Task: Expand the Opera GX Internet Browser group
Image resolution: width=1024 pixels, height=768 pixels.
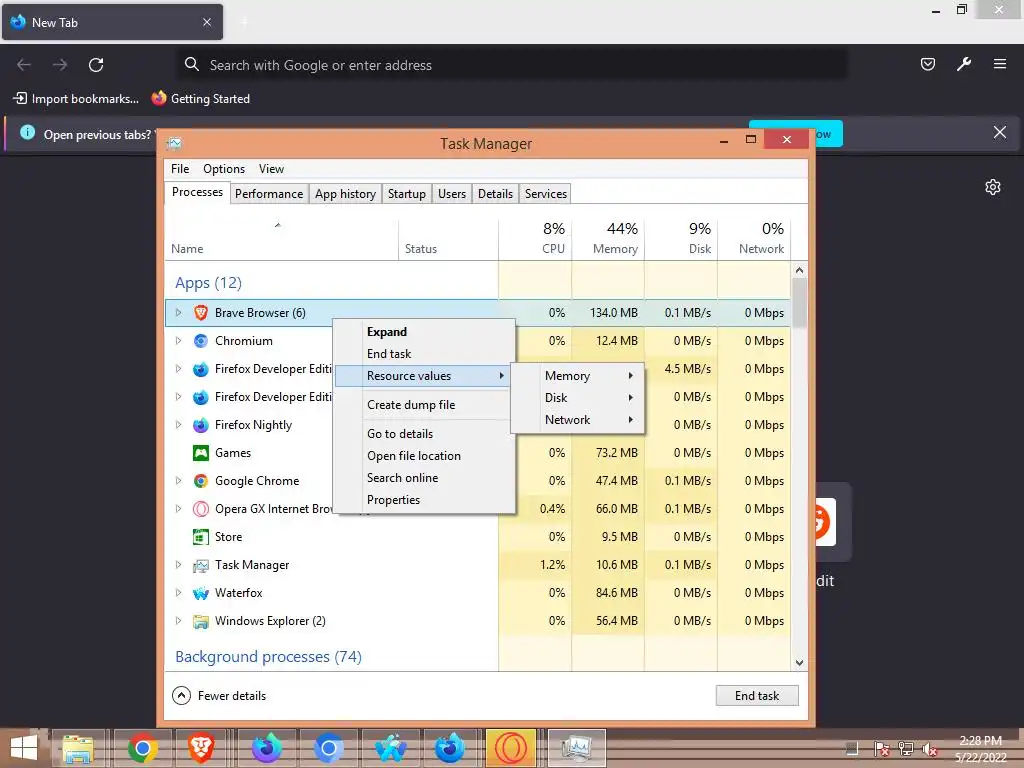Action: pos(178,509)
